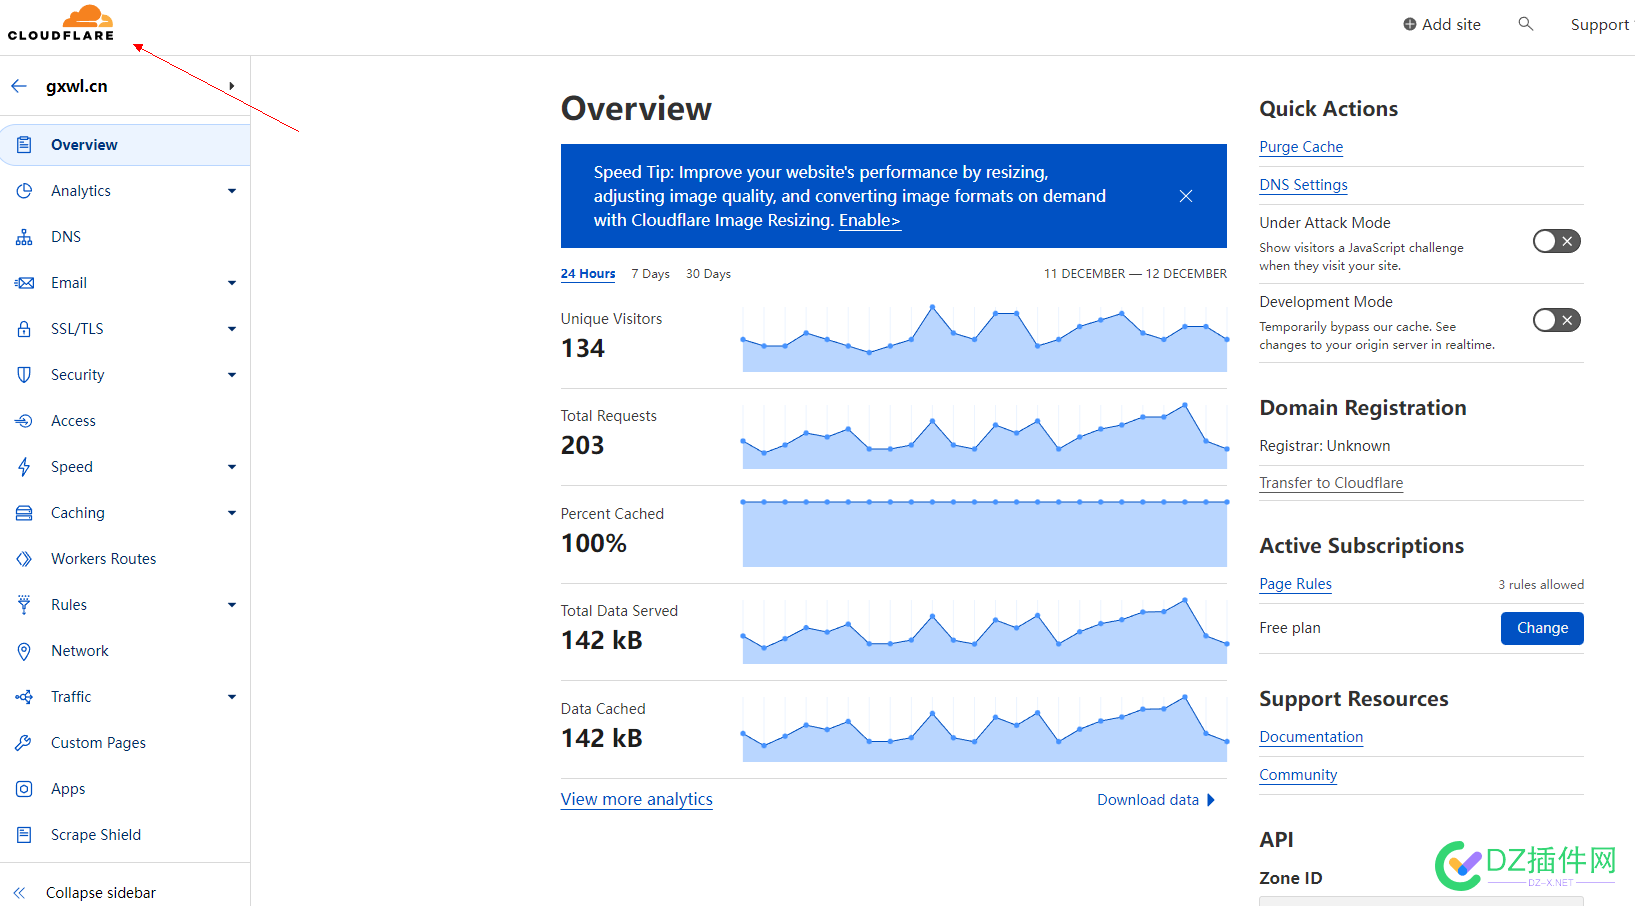The width and height of the screenshot is (1635, 906).
Task: Click the Support menu in header
Action: pyautogui.click(x=1599, y=24)
